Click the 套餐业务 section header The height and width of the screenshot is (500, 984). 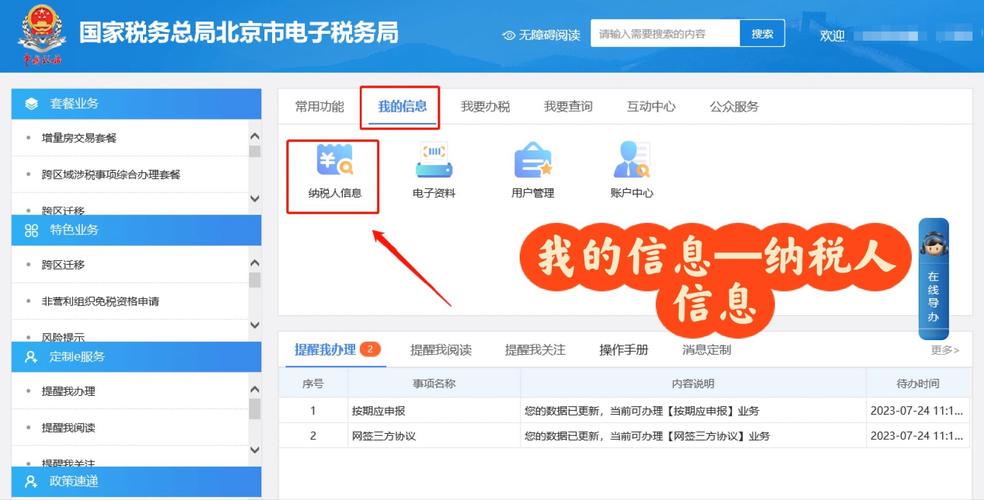(136, 104)
